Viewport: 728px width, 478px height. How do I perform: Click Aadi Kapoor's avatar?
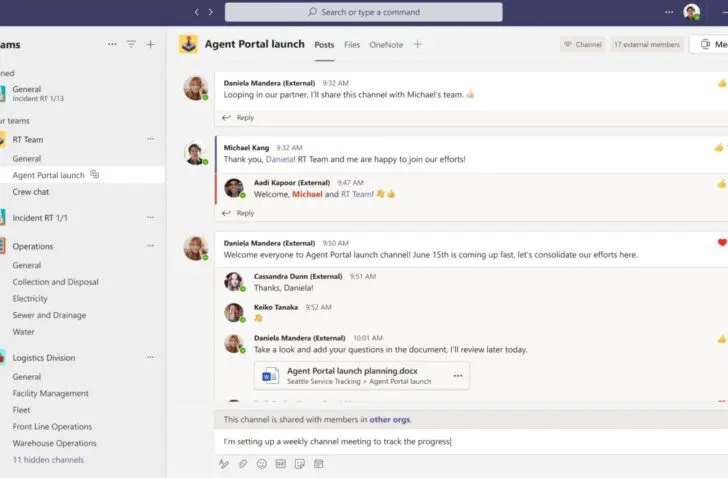(x=234, y=188)
